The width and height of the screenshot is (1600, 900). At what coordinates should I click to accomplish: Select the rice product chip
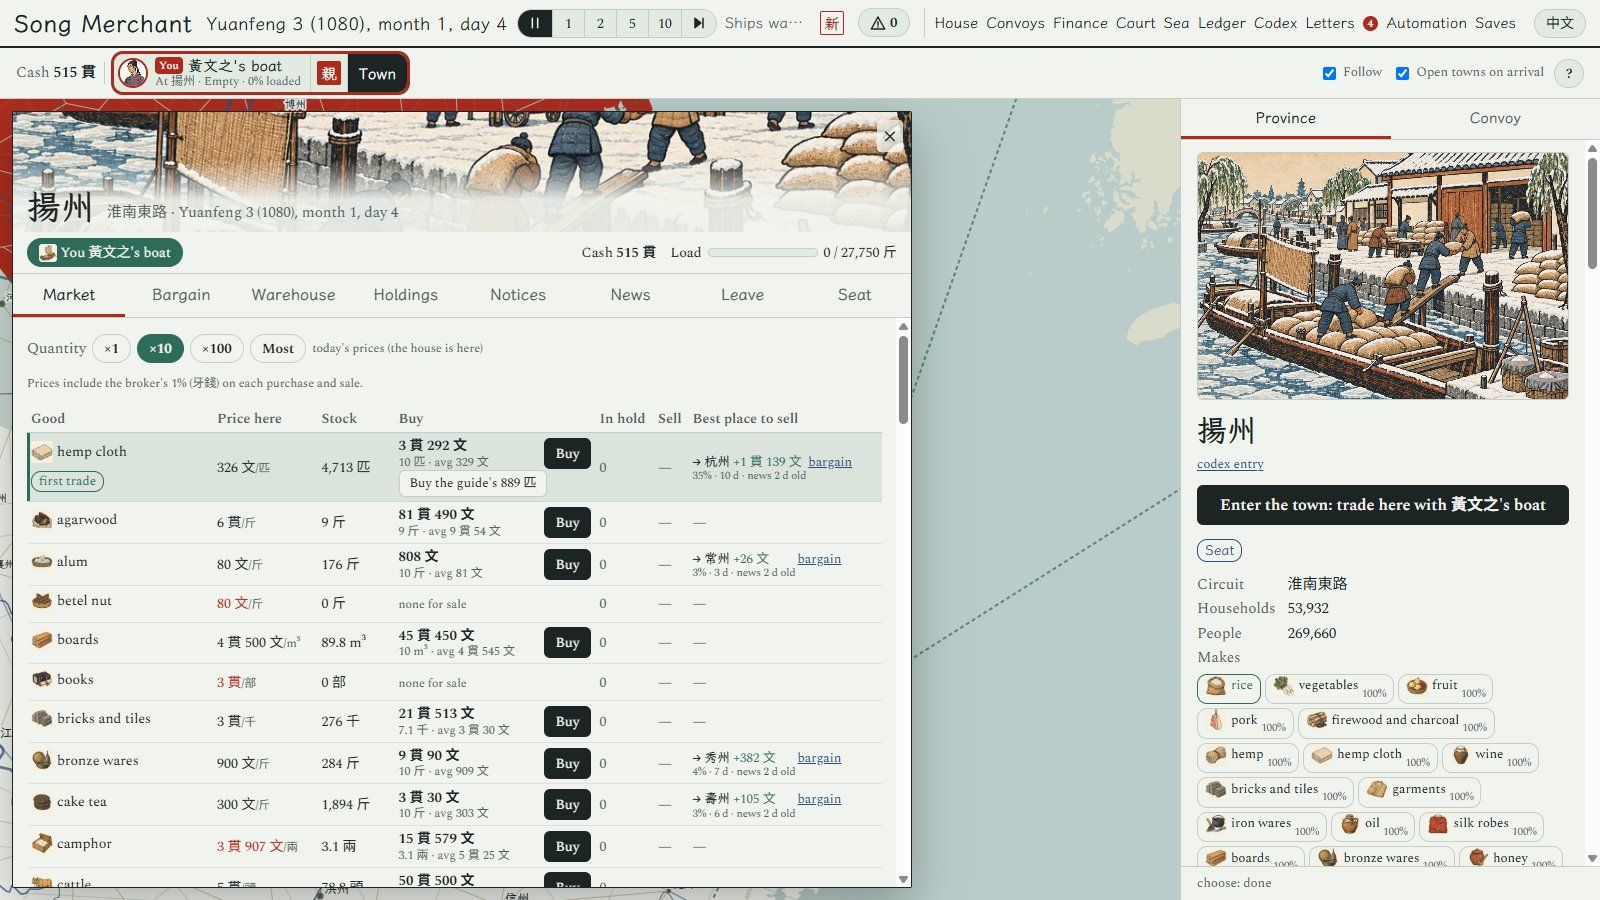point(1229,688)
